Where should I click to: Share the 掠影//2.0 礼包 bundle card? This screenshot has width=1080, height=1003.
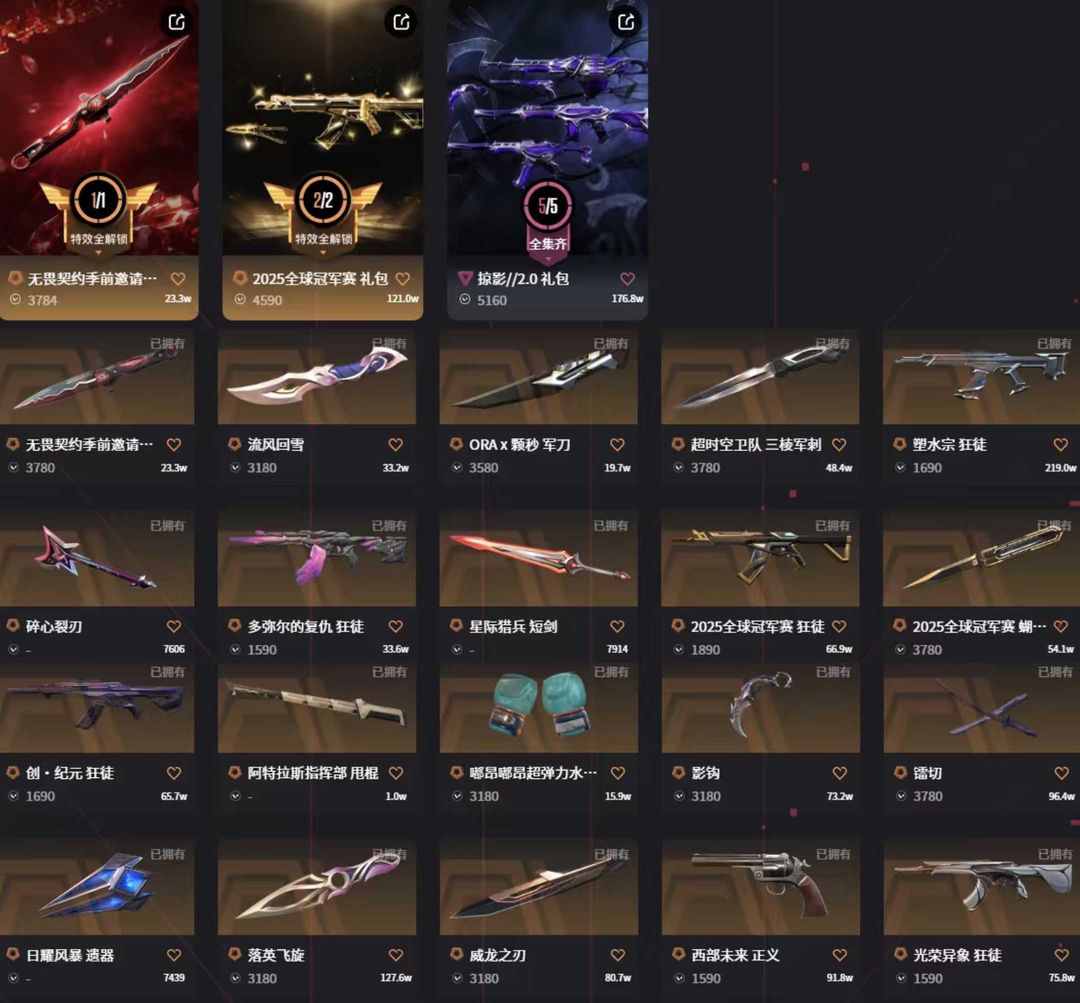click(x=626, y=22)
